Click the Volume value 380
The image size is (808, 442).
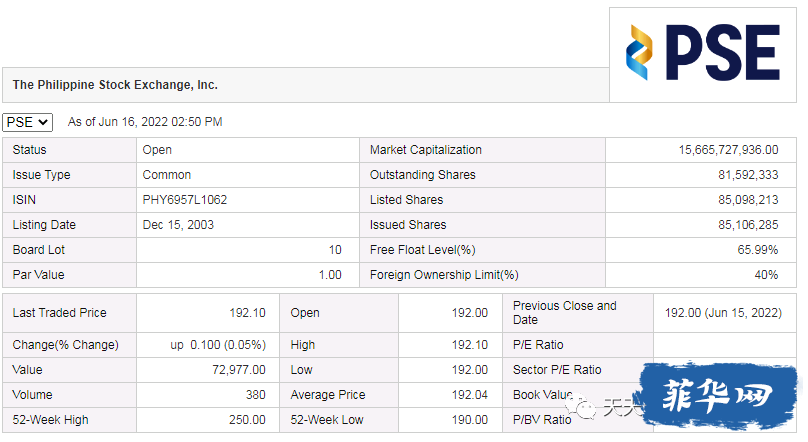pyautogui.click(x=256, y=395)
